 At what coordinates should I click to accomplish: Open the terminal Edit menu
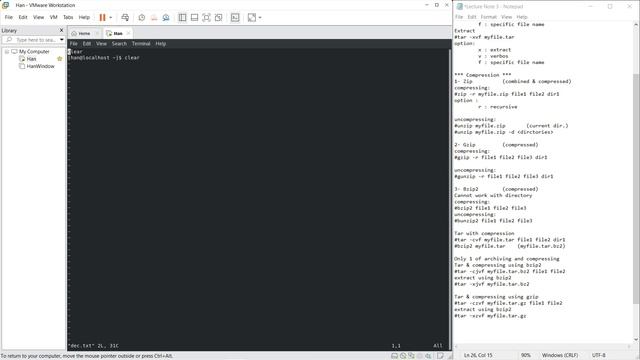coord(87,44)
